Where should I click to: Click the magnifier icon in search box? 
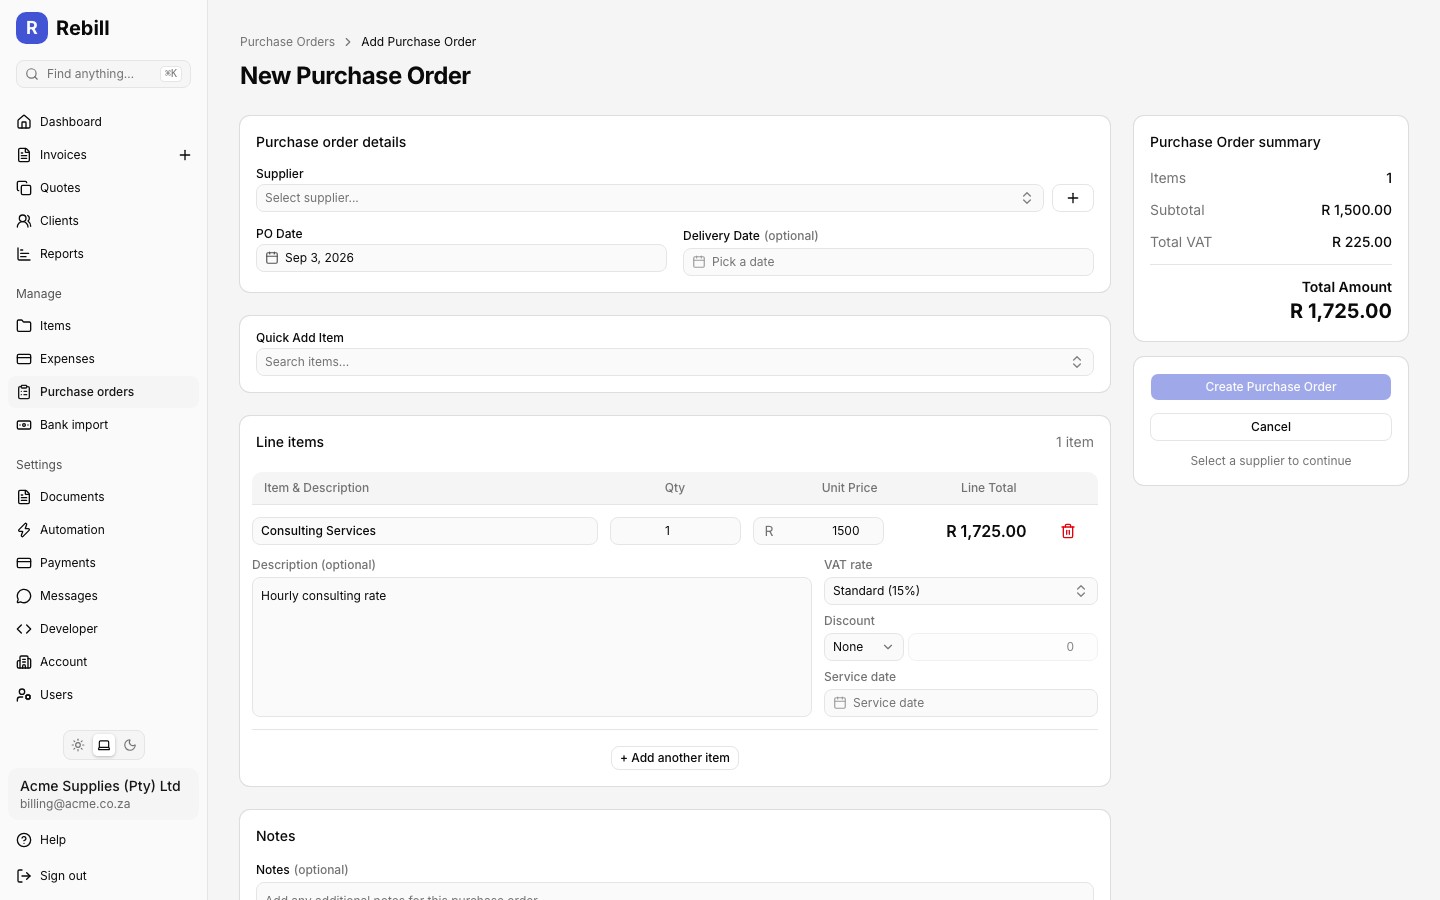point(32,74)
